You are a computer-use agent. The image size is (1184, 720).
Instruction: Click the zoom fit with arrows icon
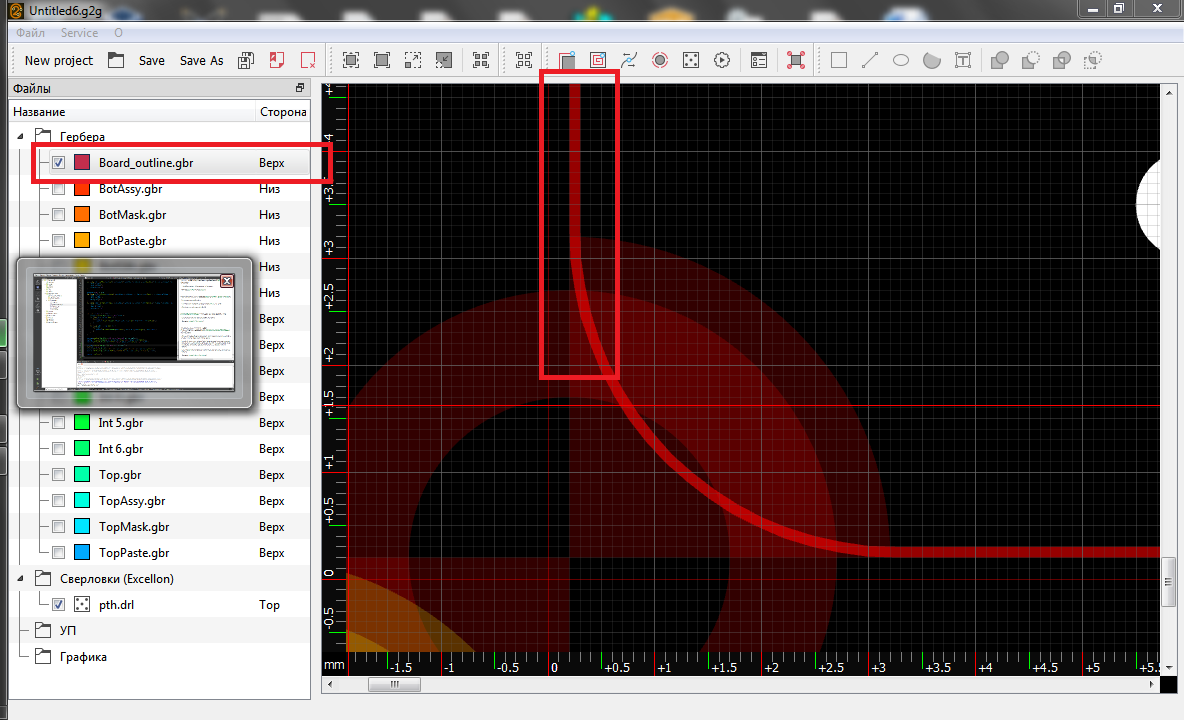pos(351,60)
